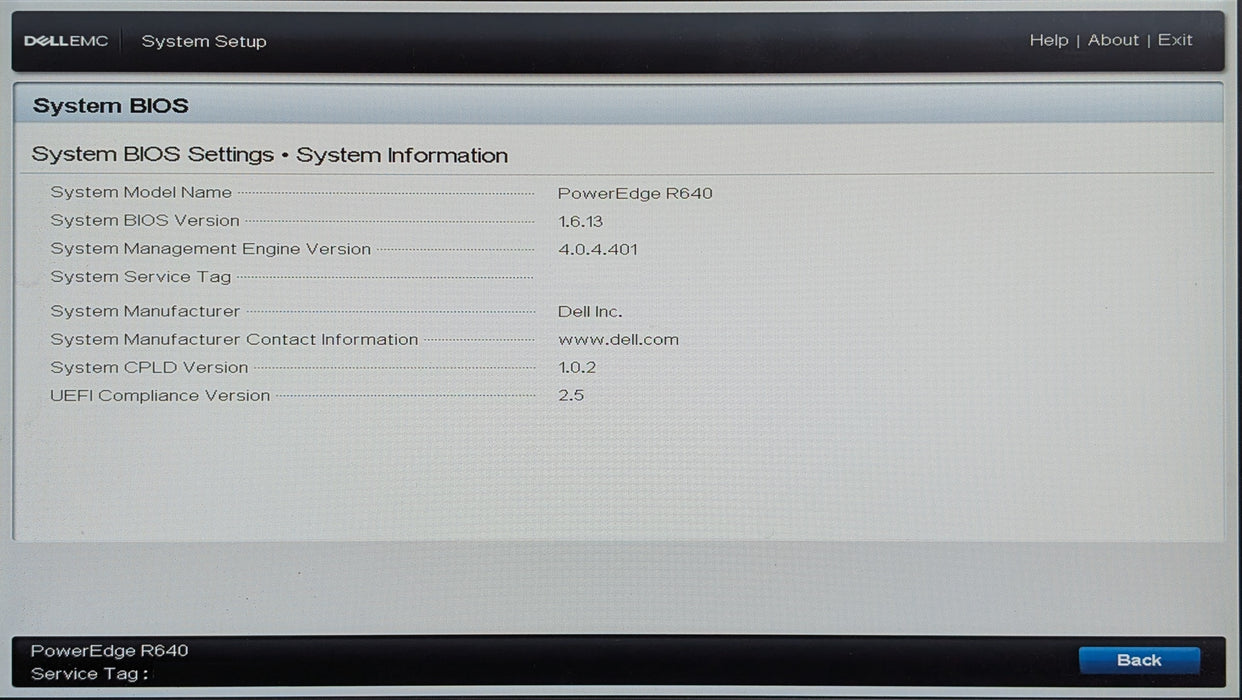Image resolution: width=1242 pixels, height=700 pixels.
Task: Click the Service Tag text in footer
Action: point(89,674)
